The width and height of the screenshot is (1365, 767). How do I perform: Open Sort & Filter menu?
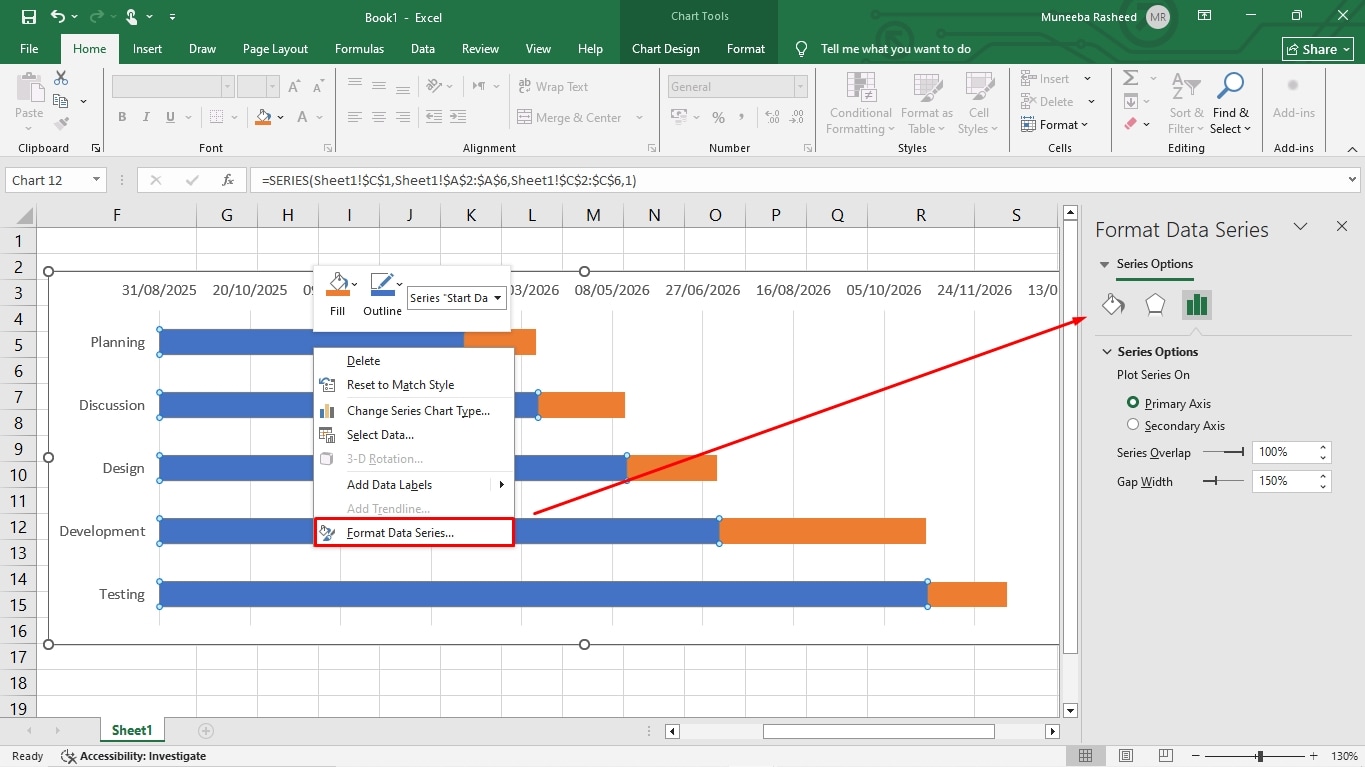[1186, 103]
